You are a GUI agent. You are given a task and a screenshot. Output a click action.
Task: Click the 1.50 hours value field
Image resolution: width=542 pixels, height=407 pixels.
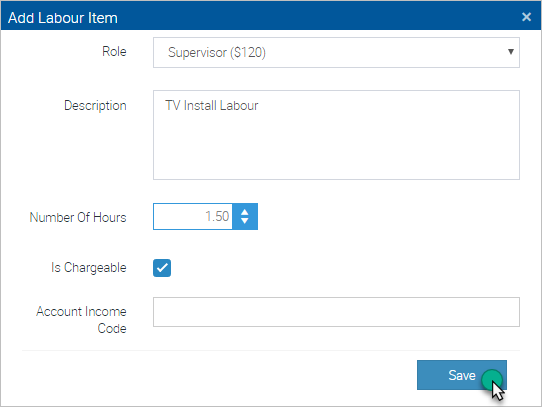[193, 216]
